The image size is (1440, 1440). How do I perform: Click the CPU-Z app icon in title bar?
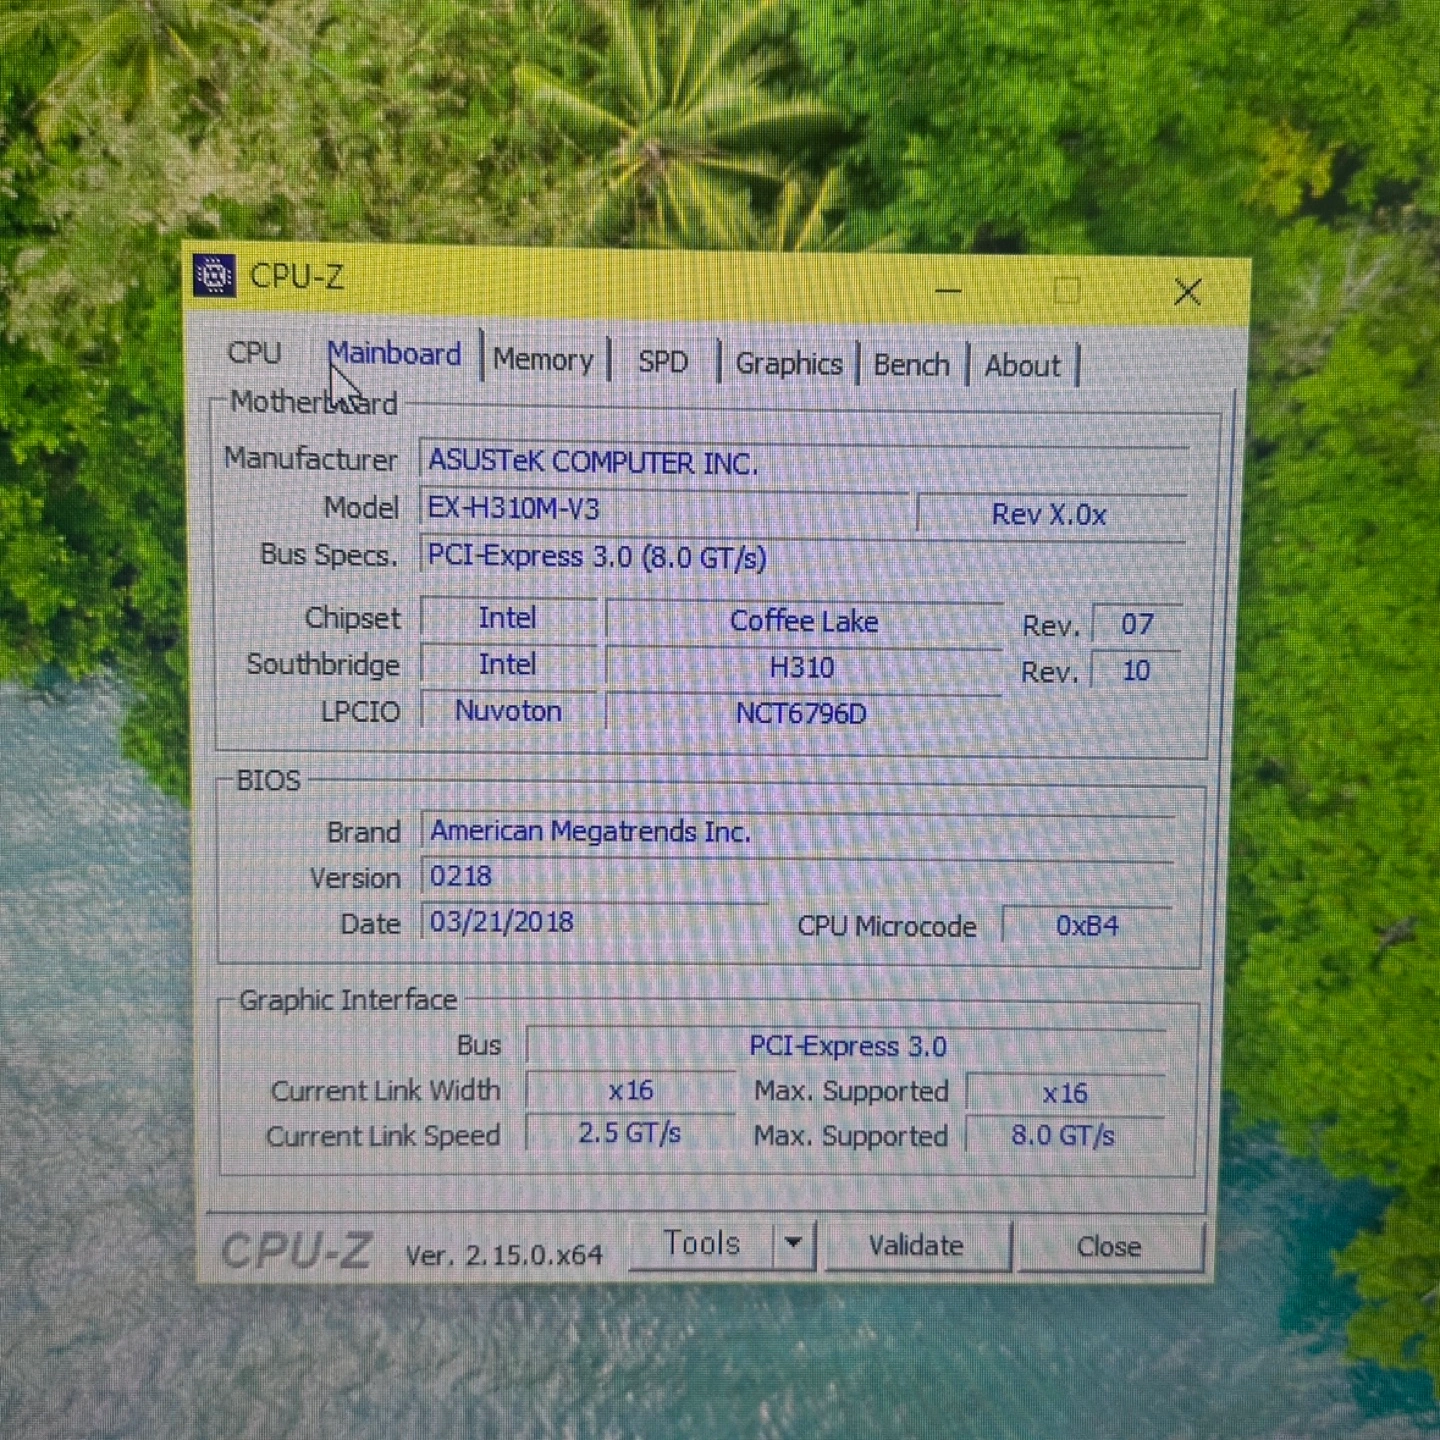click(x=214, y=275)
